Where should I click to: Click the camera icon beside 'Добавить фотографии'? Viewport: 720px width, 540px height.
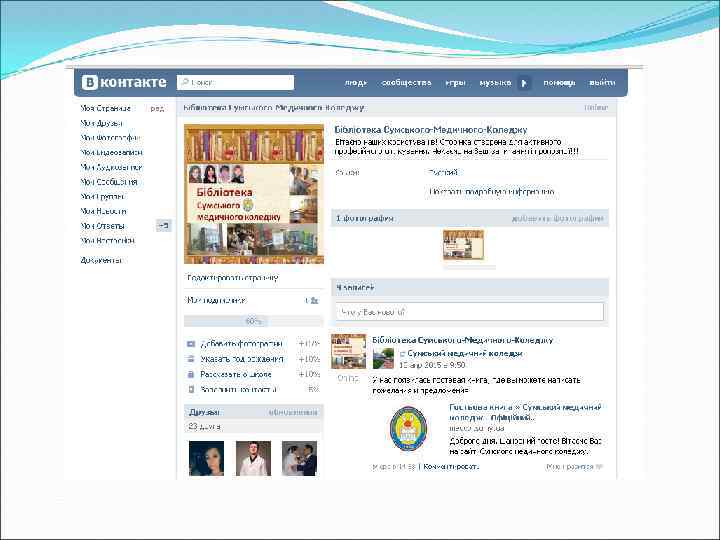coord(191,344)
